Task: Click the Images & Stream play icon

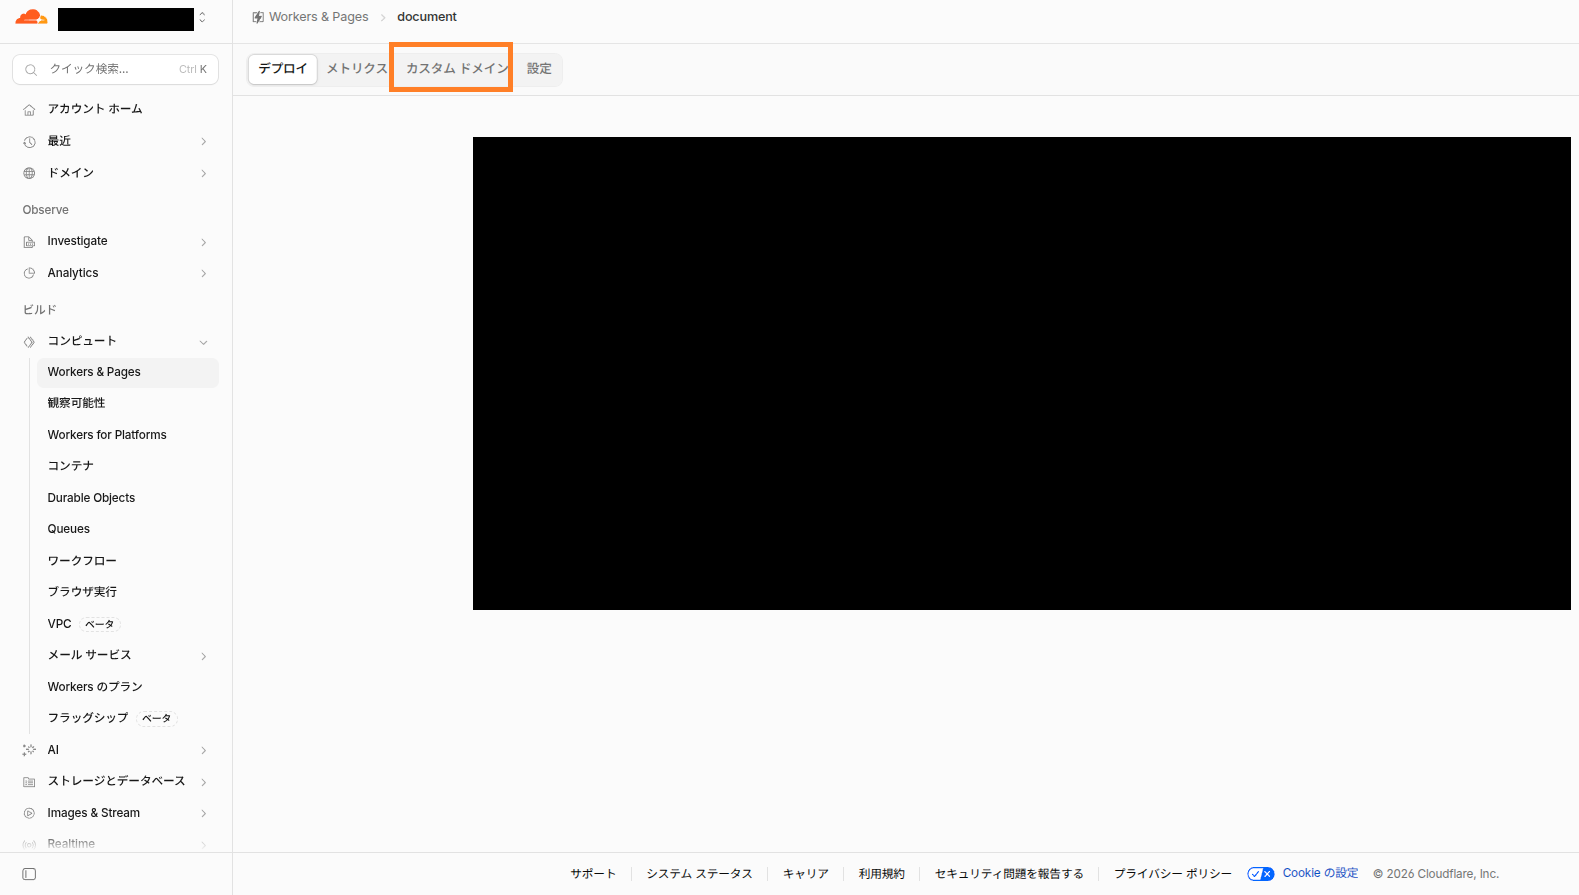Action: [x=29, y=813]
